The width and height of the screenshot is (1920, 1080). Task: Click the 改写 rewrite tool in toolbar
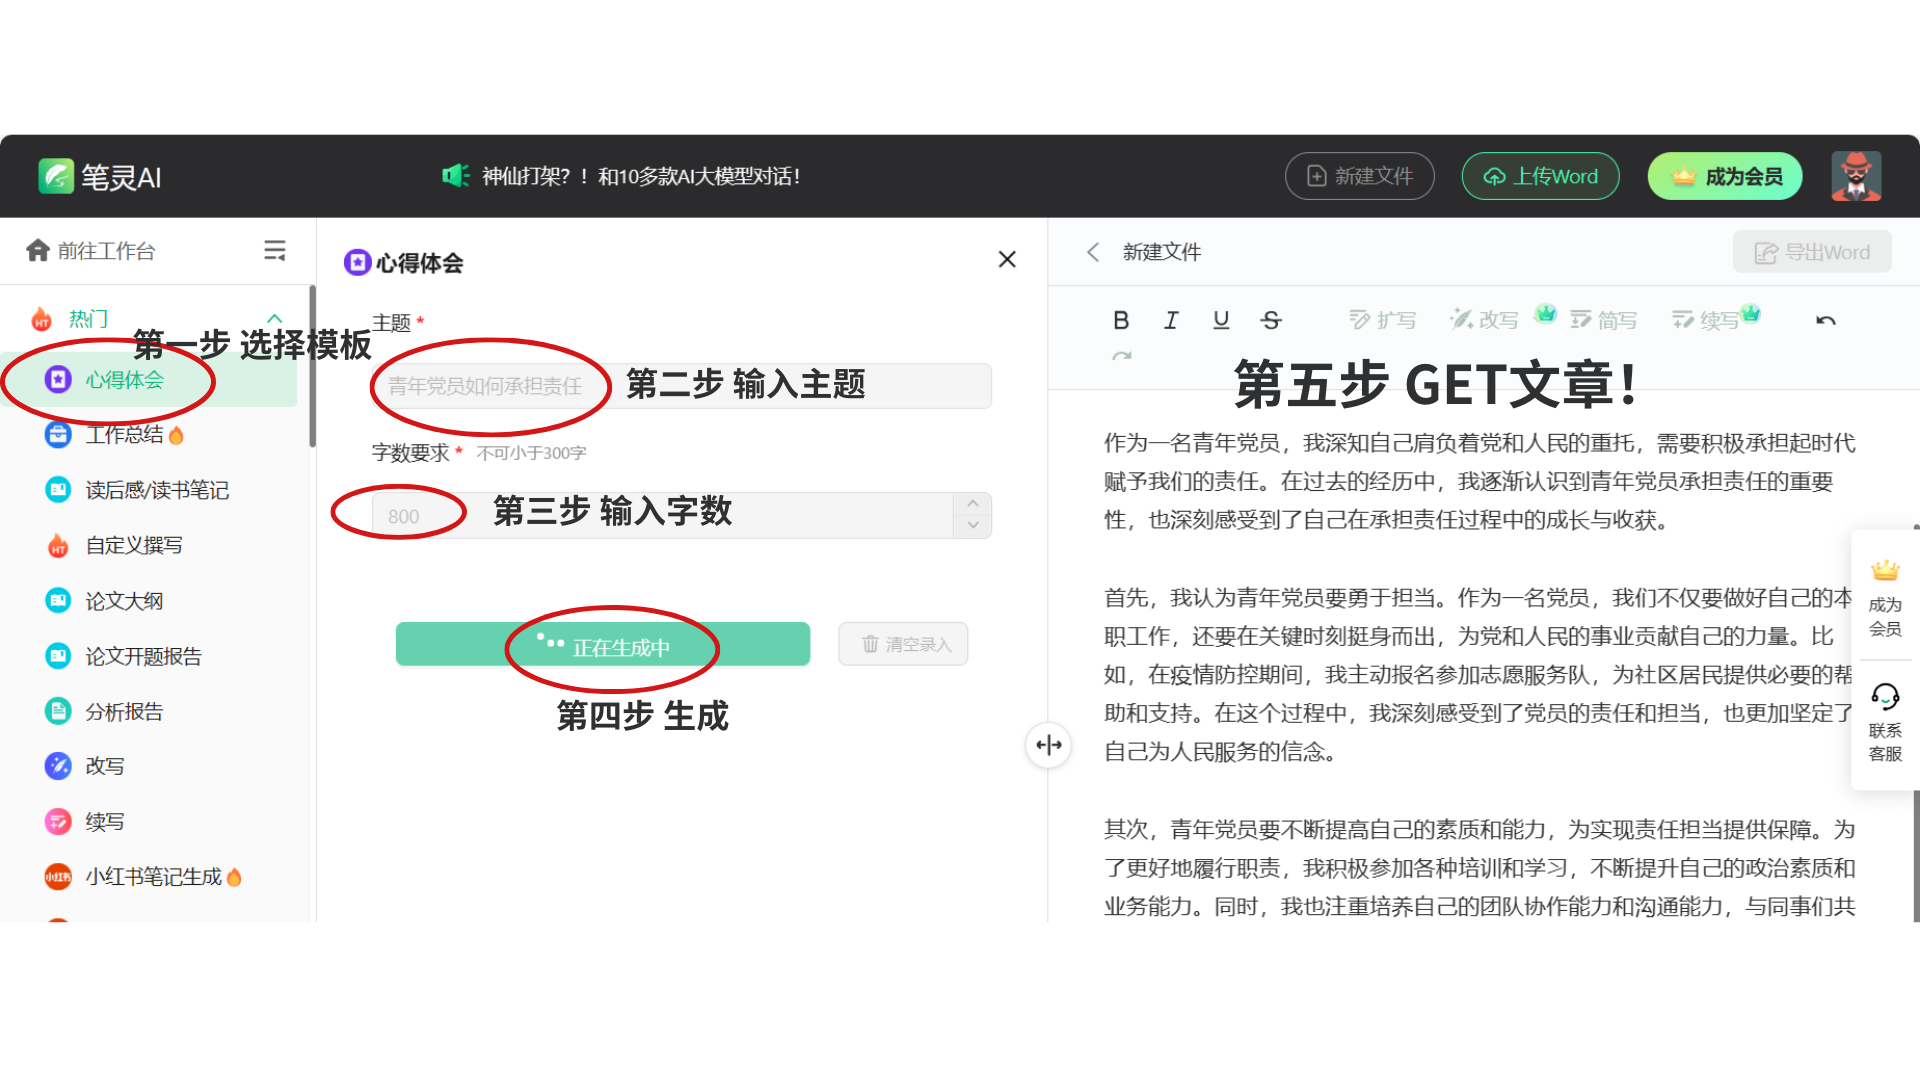[1485, 320]
